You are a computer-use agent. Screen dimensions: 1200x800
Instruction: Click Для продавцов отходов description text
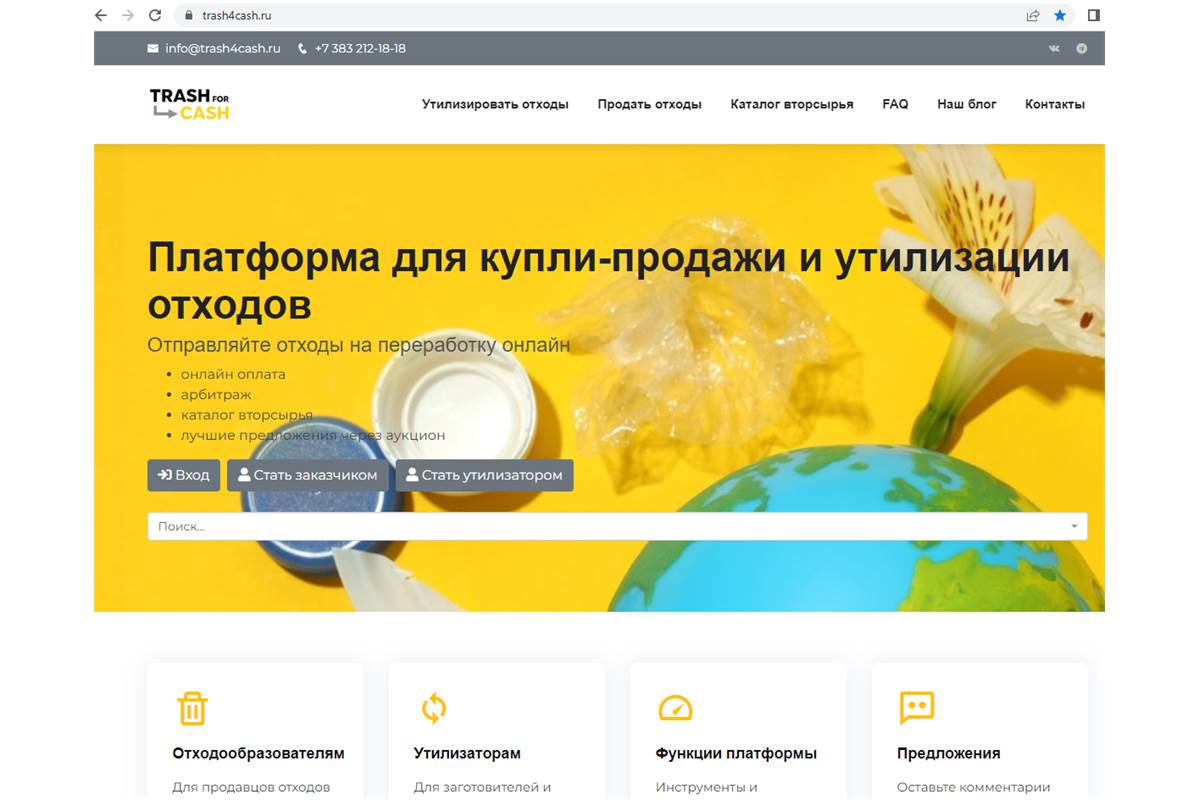[x=251, y=787]
